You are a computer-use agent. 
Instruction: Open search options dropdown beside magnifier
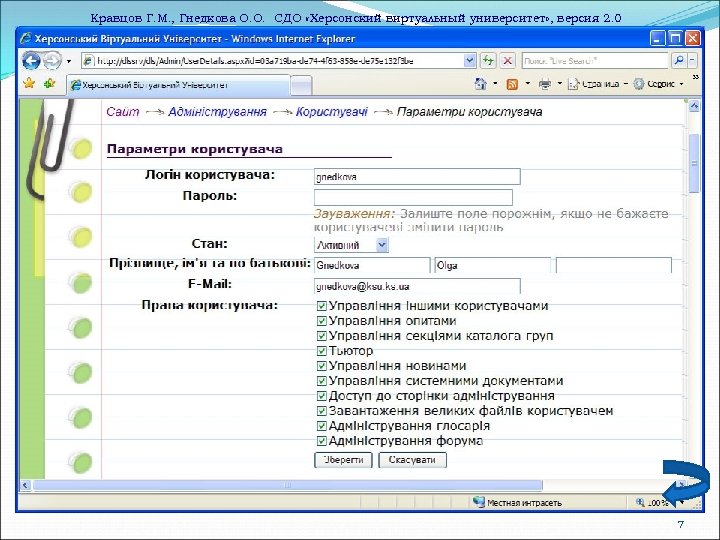692,60
